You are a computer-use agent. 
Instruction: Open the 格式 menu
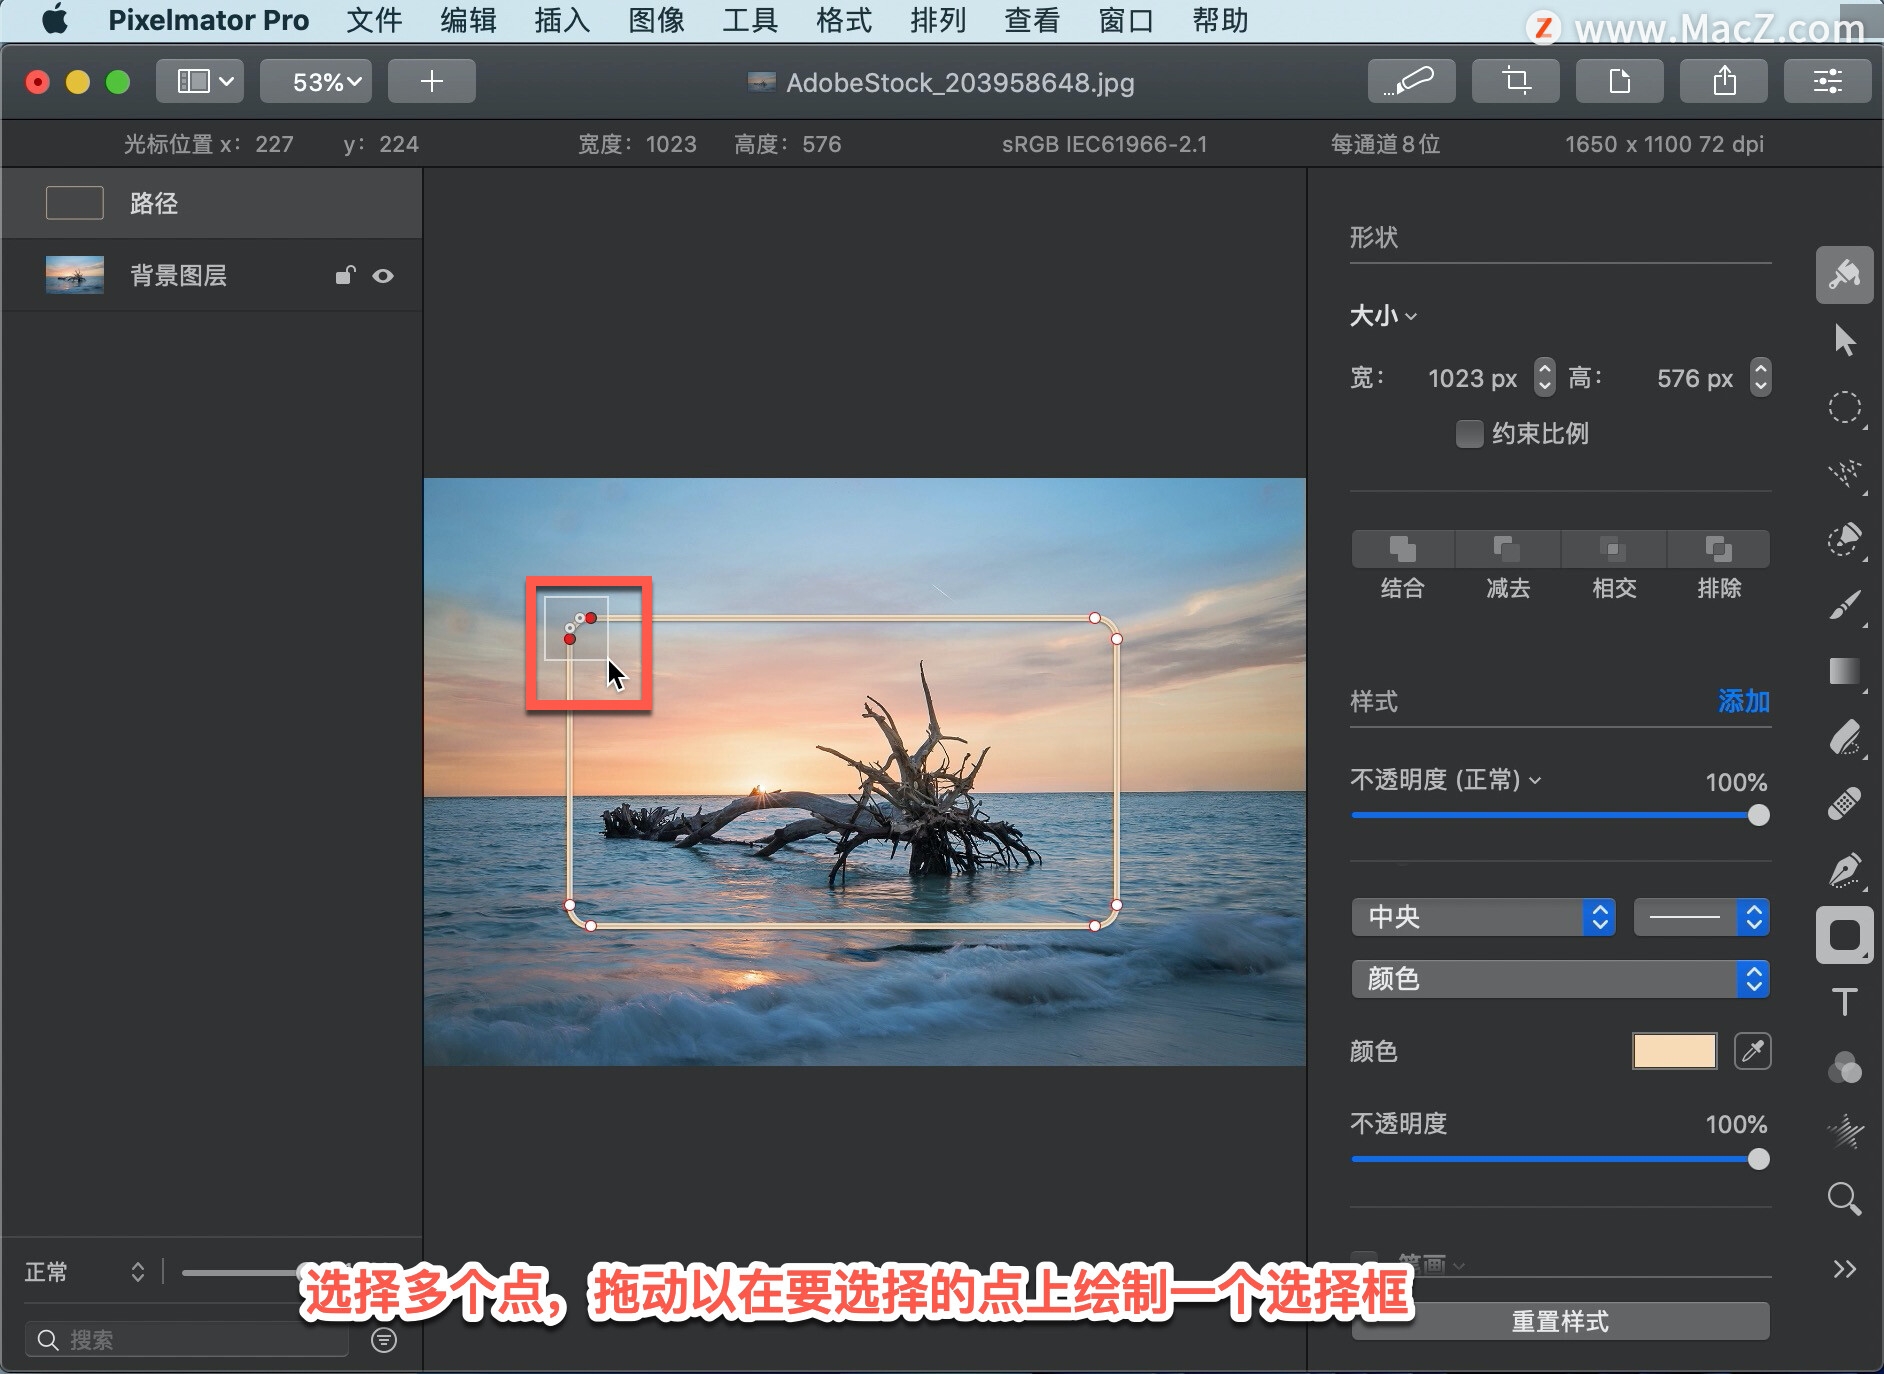point(844,20)
